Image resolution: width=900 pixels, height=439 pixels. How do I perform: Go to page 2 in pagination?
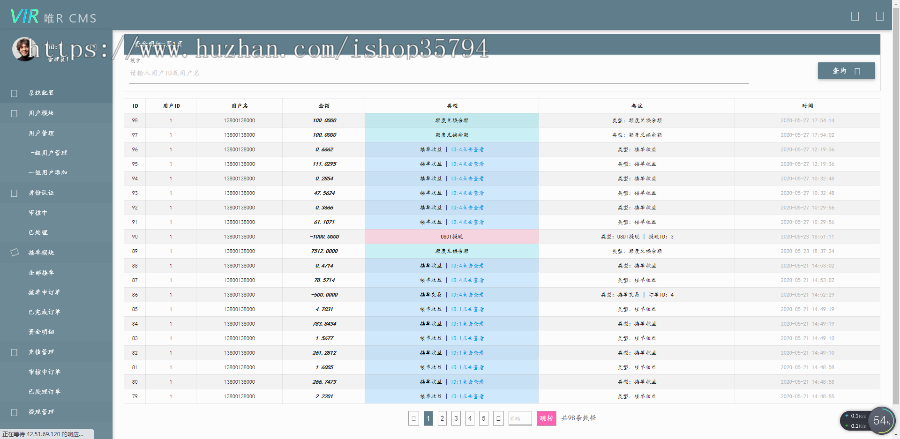(x=442, y=419)
